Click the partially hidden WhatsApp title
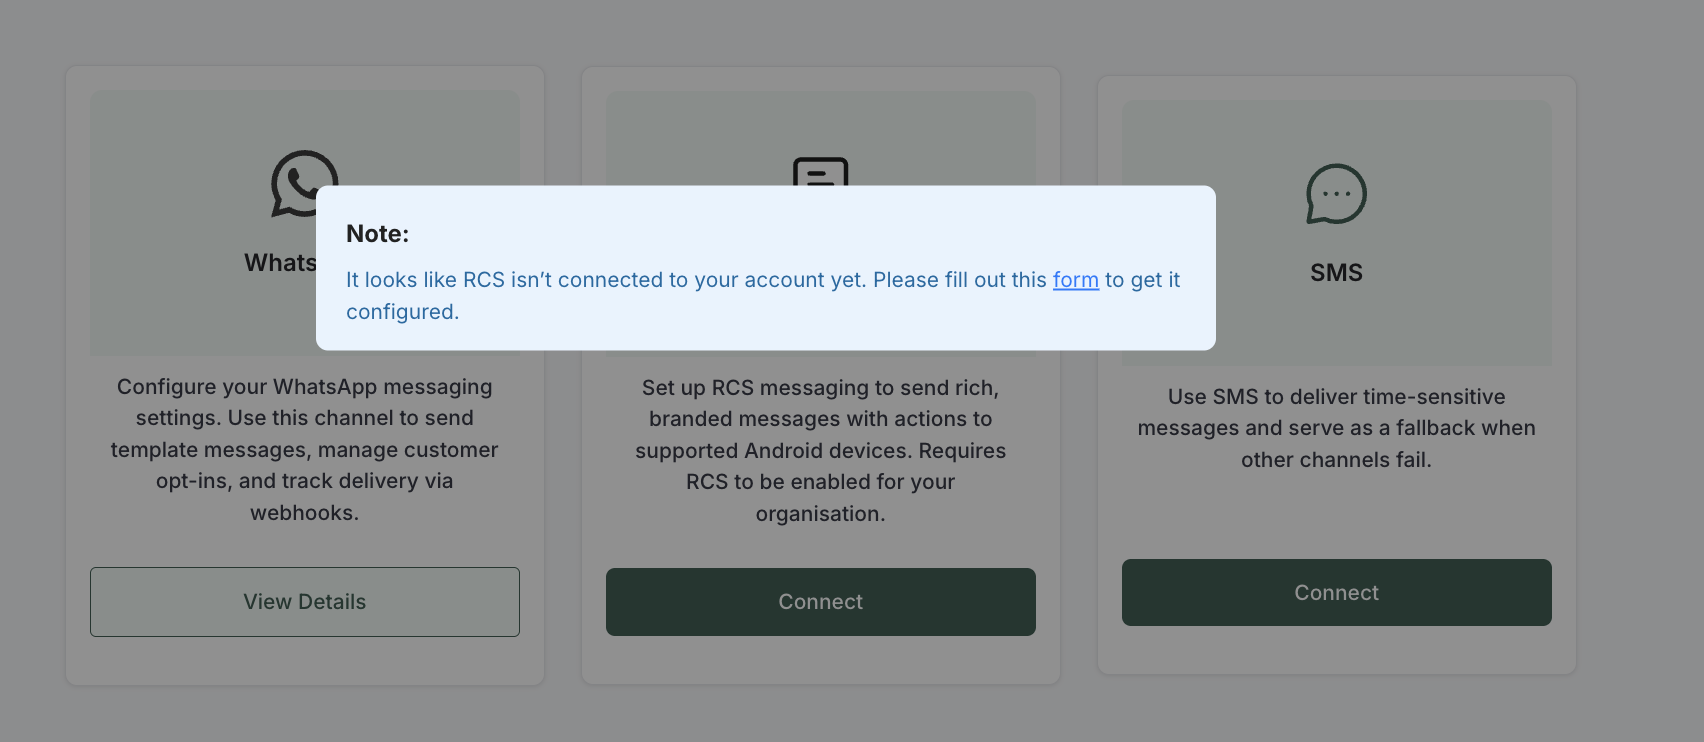This screenshot has height=742, width=1704. pos(280,263)
